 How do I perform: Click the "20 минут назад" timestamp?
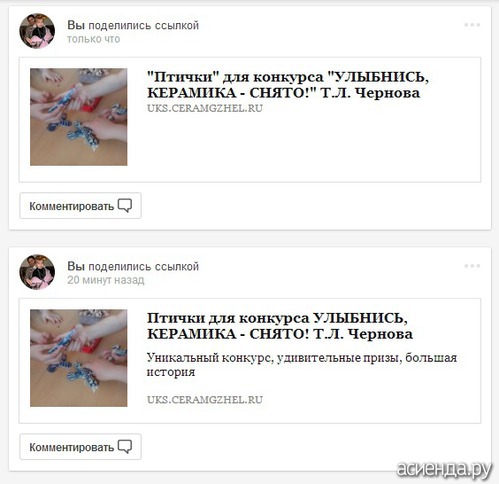click(x=106, y=280)
